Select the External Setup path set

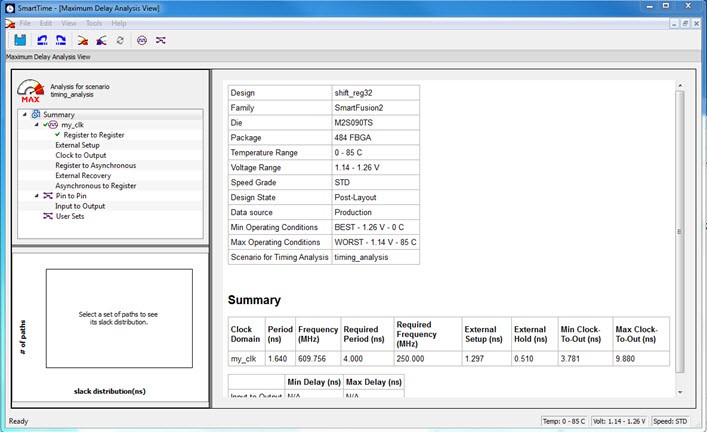pyautogui.click(x=77, y=145)
